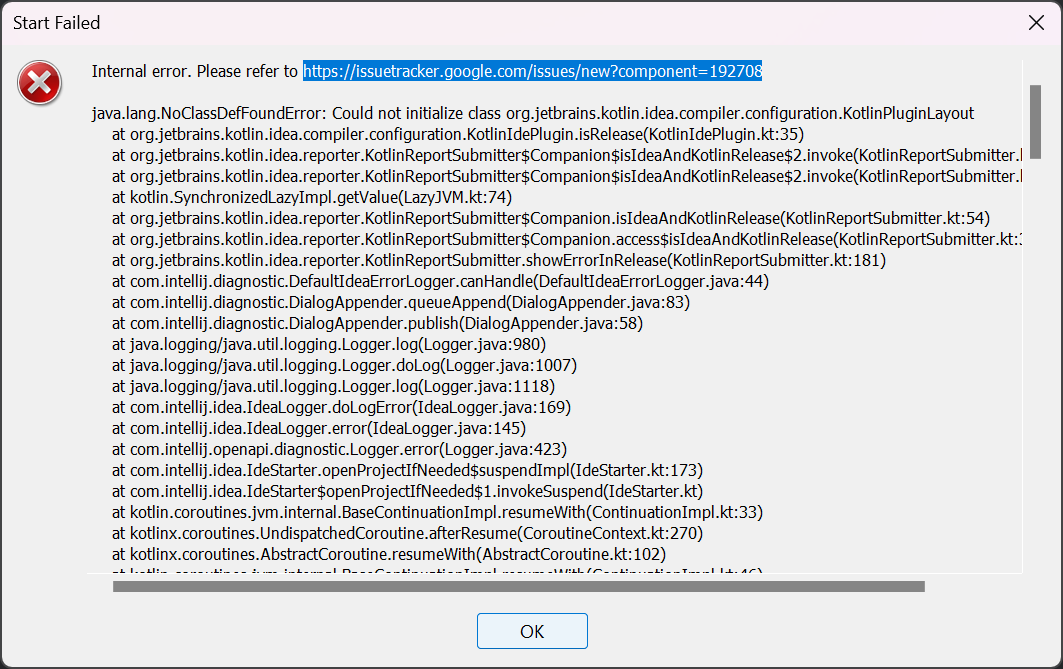Click the red error icon
The height and width of the screenshot is (669, 1063).
pyautogui.click(x=39, y=84)
